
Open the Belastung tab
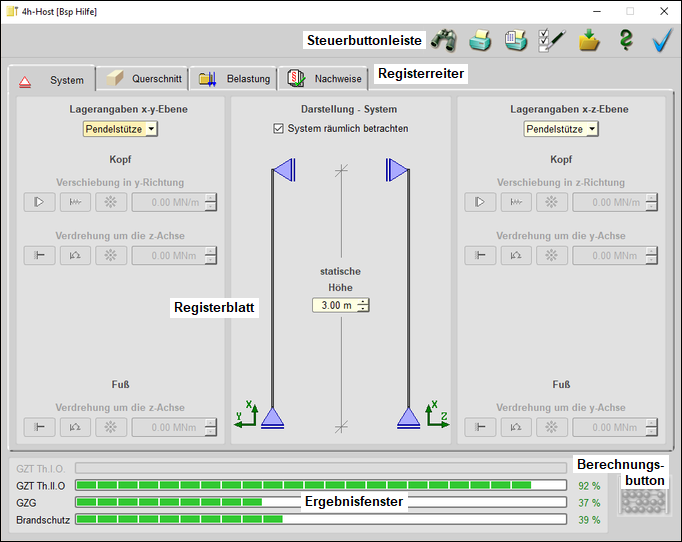tap(235, 78)
